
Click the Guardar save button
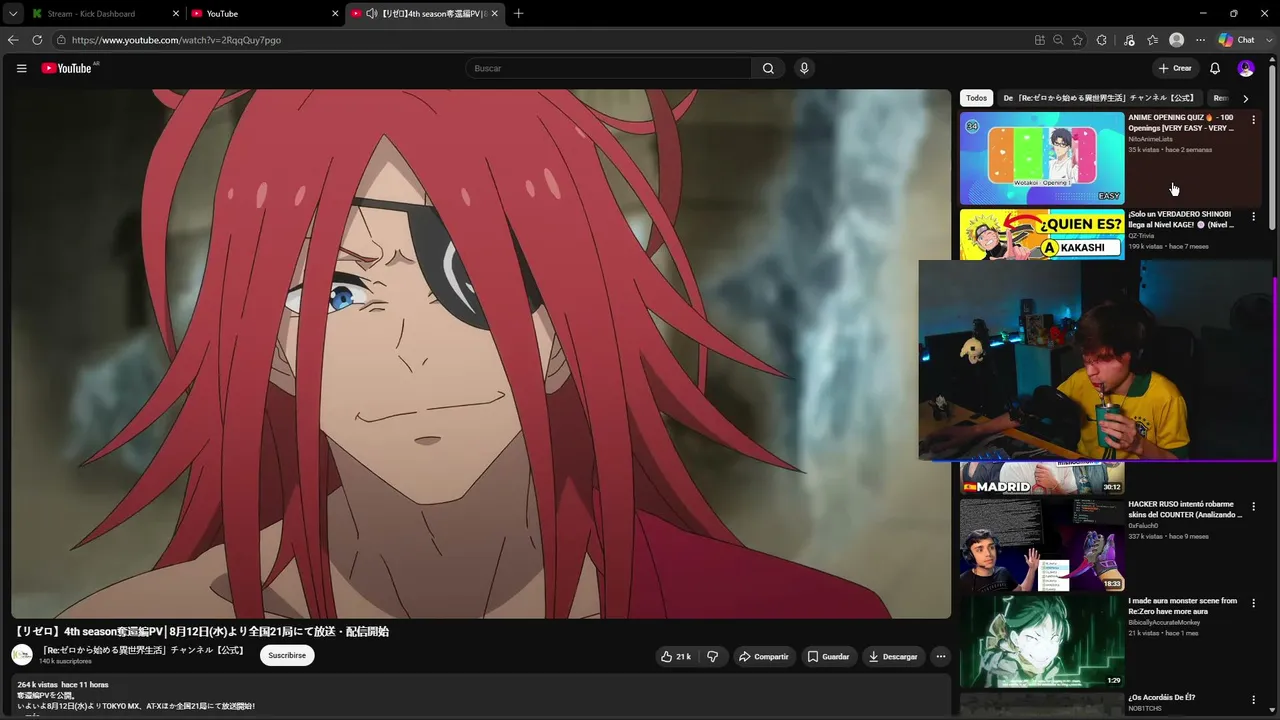[828, 656]
